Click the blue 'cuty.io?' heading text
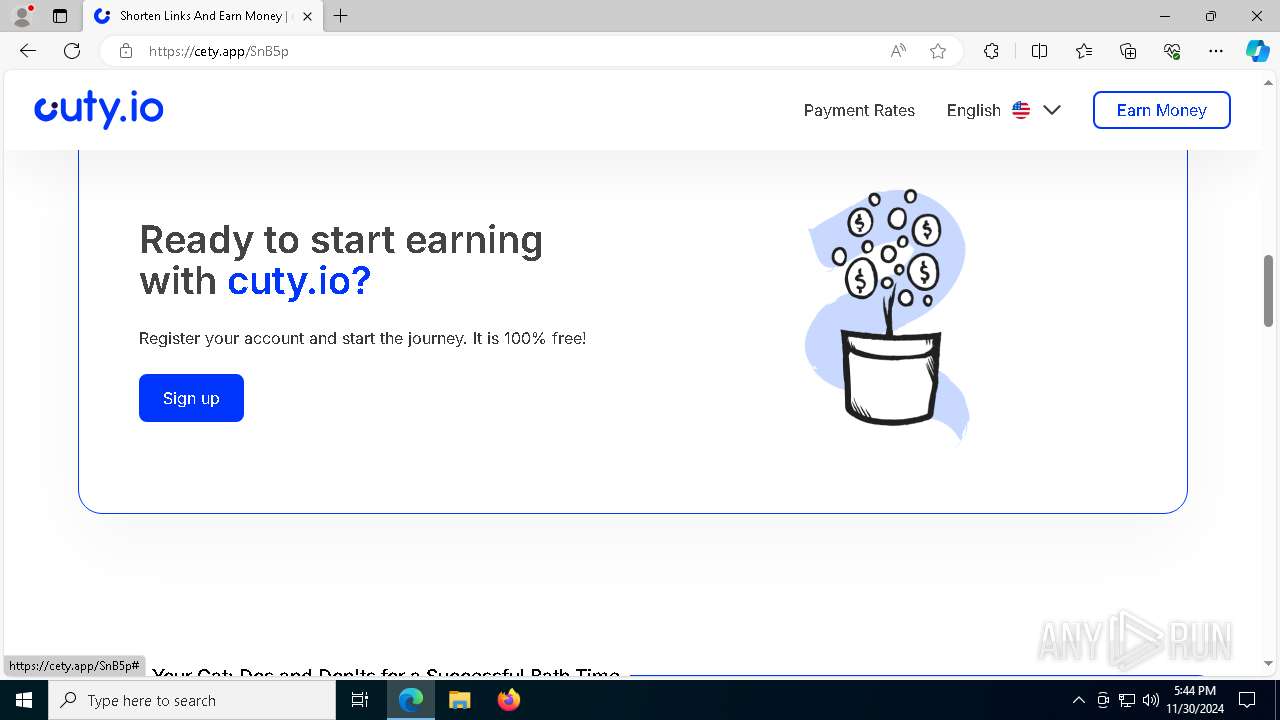The image size is (1280, 720). point(299,282)
